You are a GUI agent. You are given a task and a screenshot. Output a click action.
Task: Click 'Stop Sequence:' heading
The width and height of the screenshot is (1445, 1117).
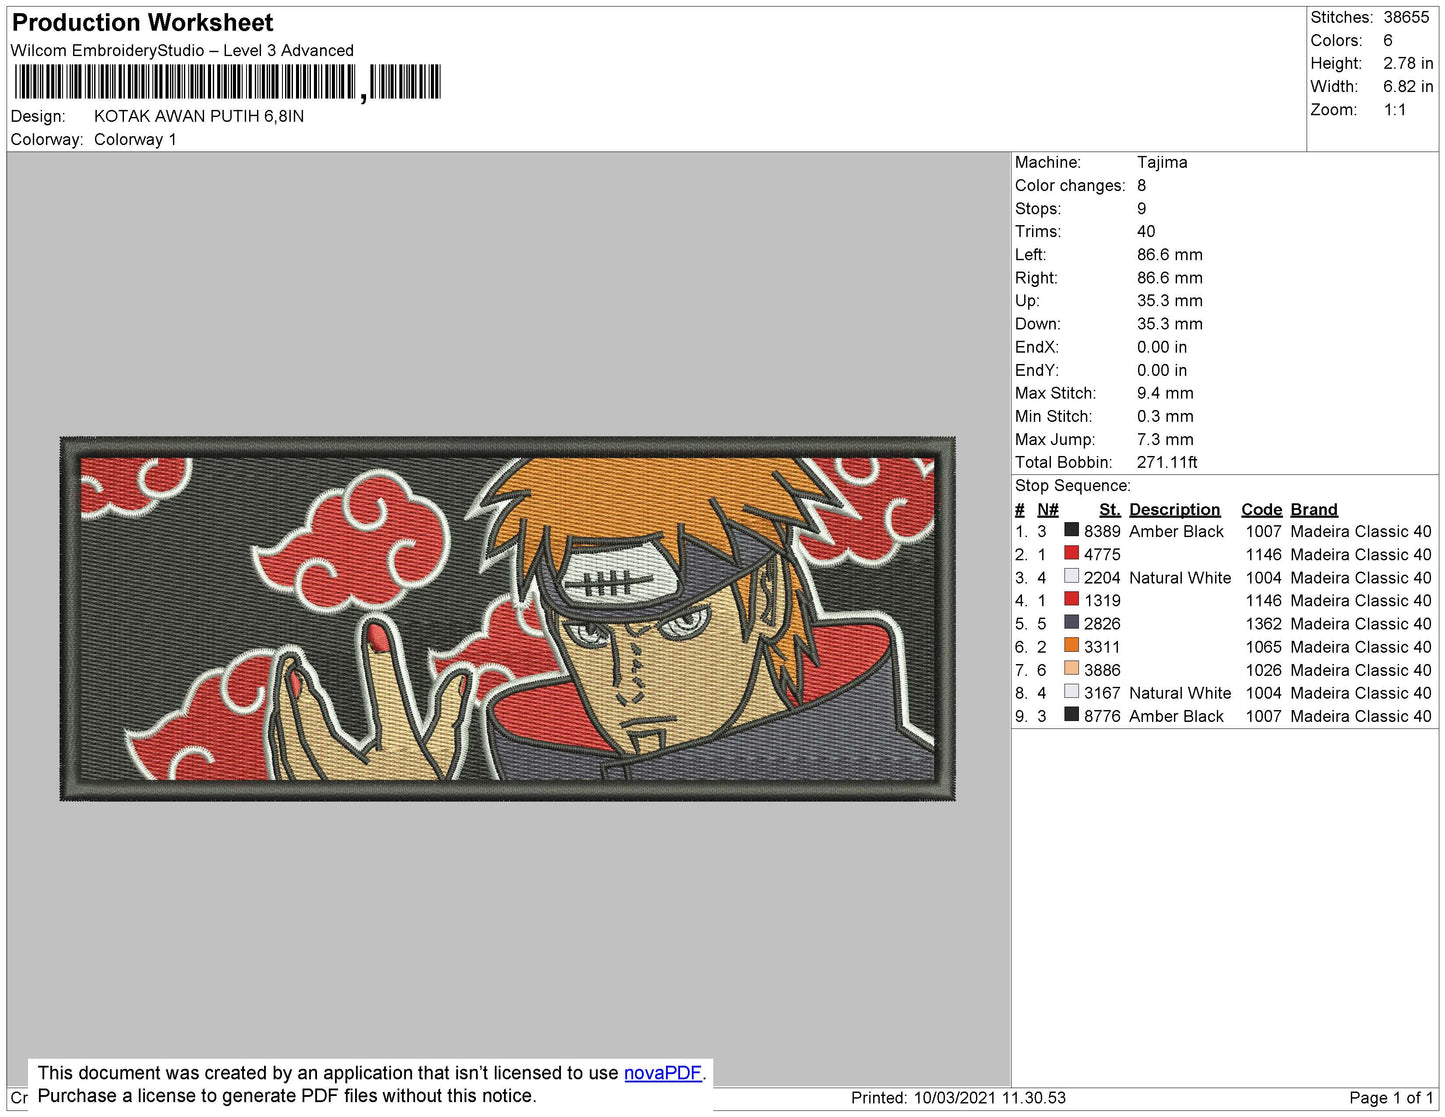point(1072,485)
